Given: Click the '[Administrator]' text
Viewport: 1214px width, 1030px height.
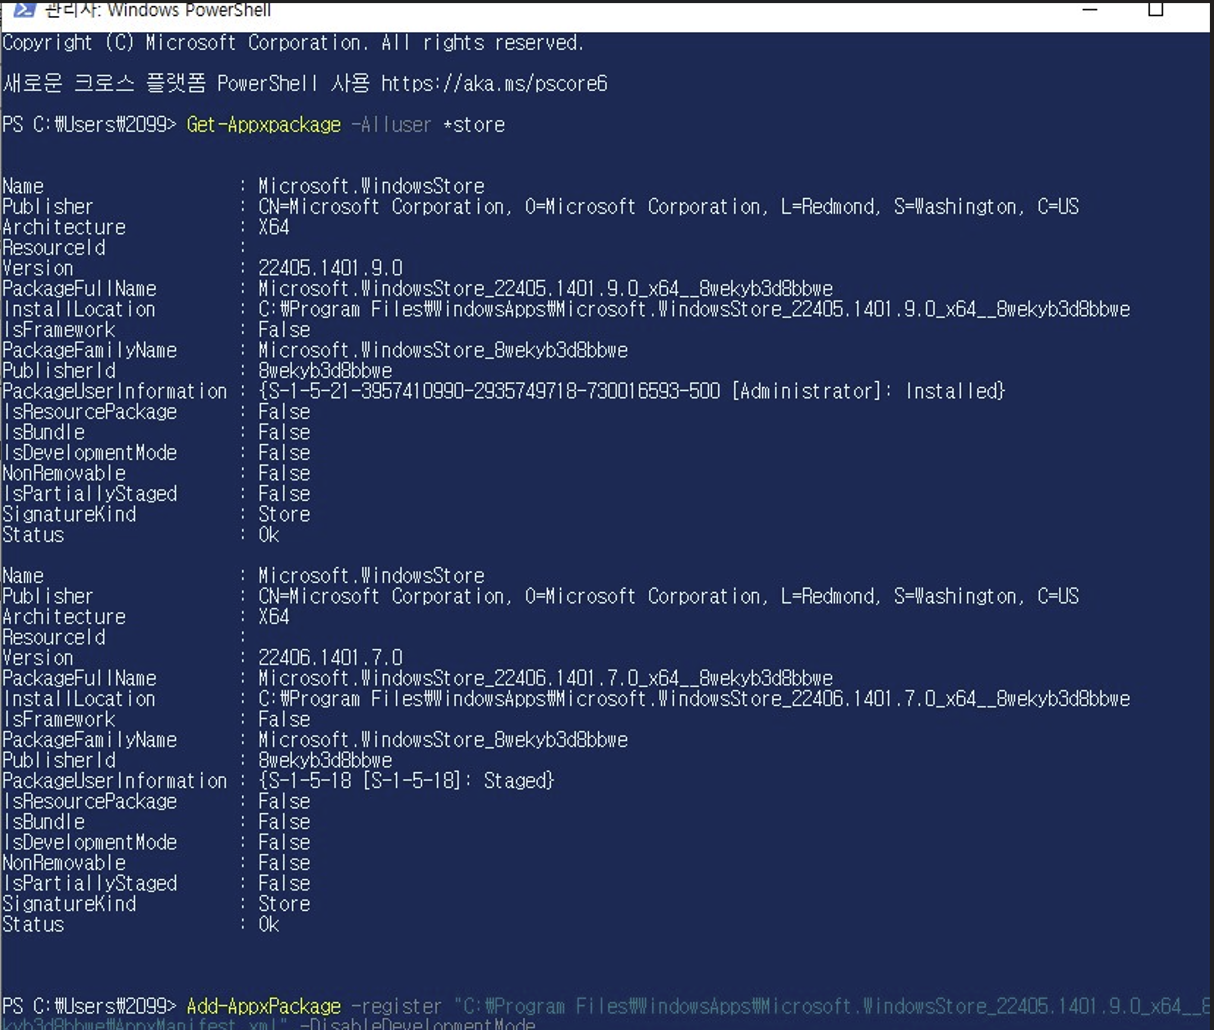Looking at the screenshot, I should coord(807,391).
